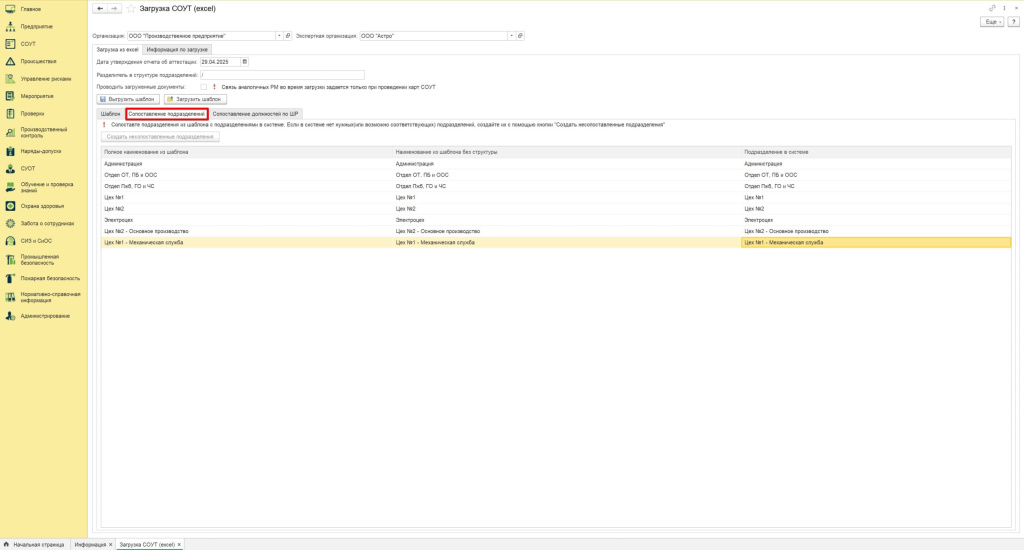Click the question mark help button
This screenshot has width=1024, height=550.
[x=1014, y=22]
